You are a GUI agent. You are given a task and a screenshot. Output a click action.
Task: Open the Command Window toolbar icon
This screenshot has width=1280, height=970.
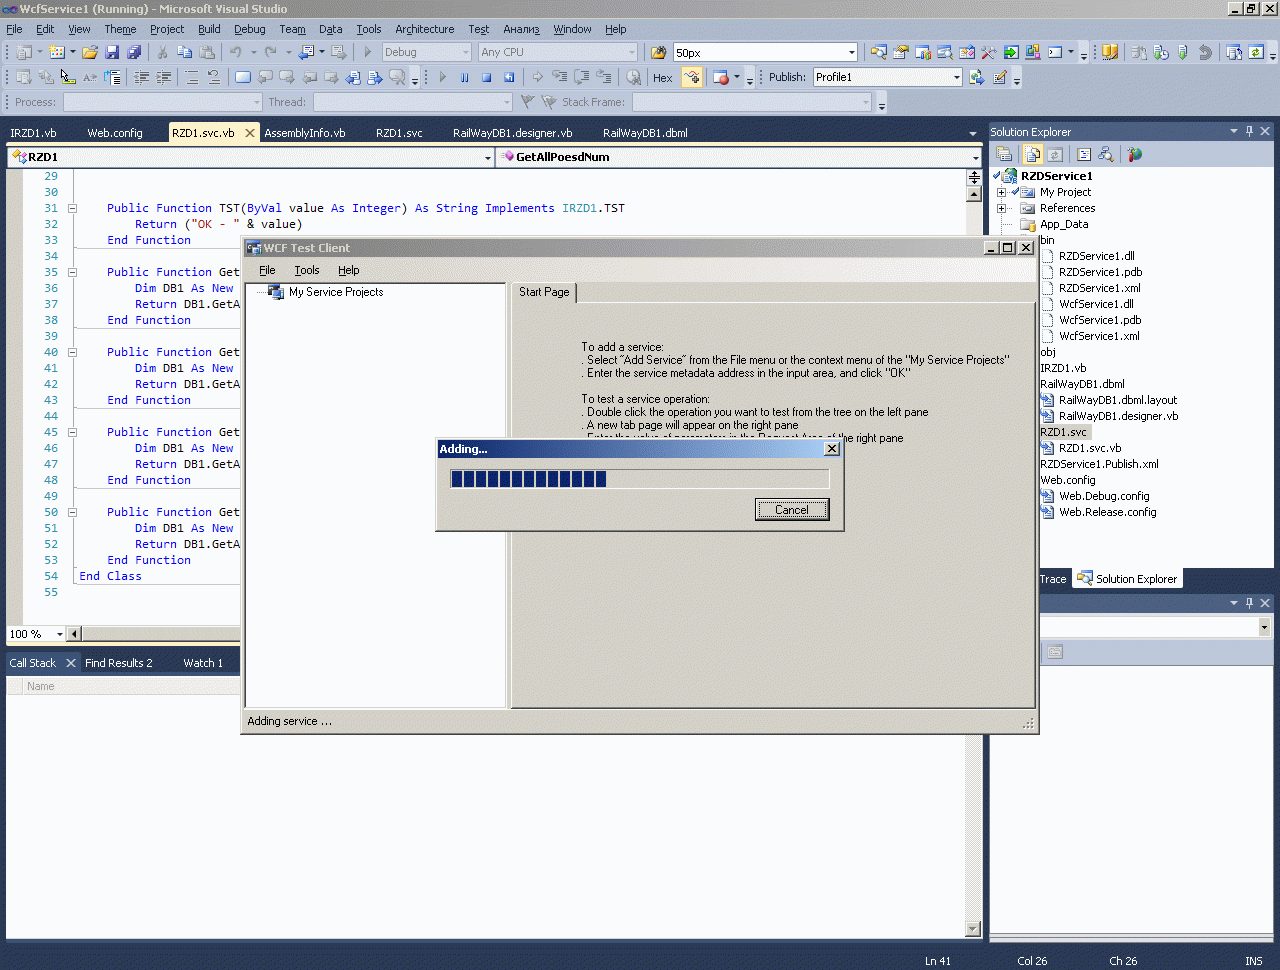[1055, 52]
